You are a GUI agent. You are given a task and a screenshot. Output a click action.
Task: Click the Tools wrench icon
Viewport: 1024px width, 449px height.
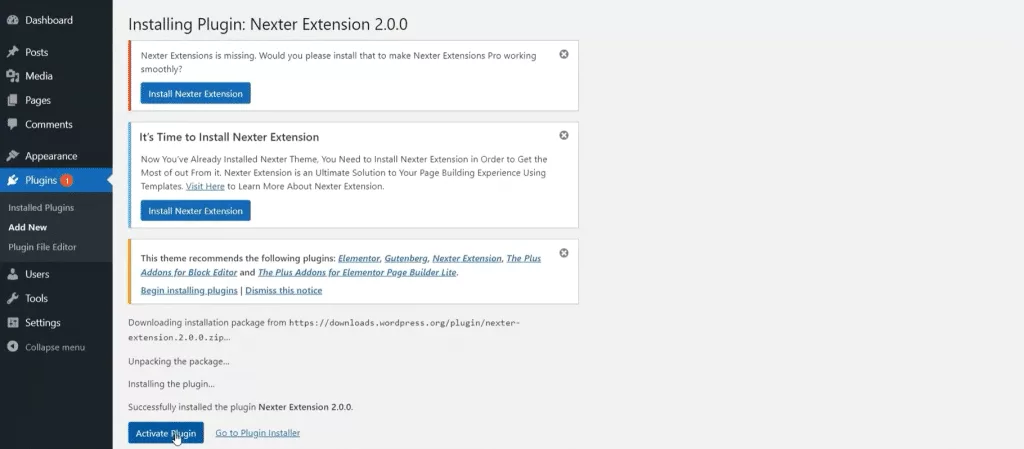click(12, 298)
